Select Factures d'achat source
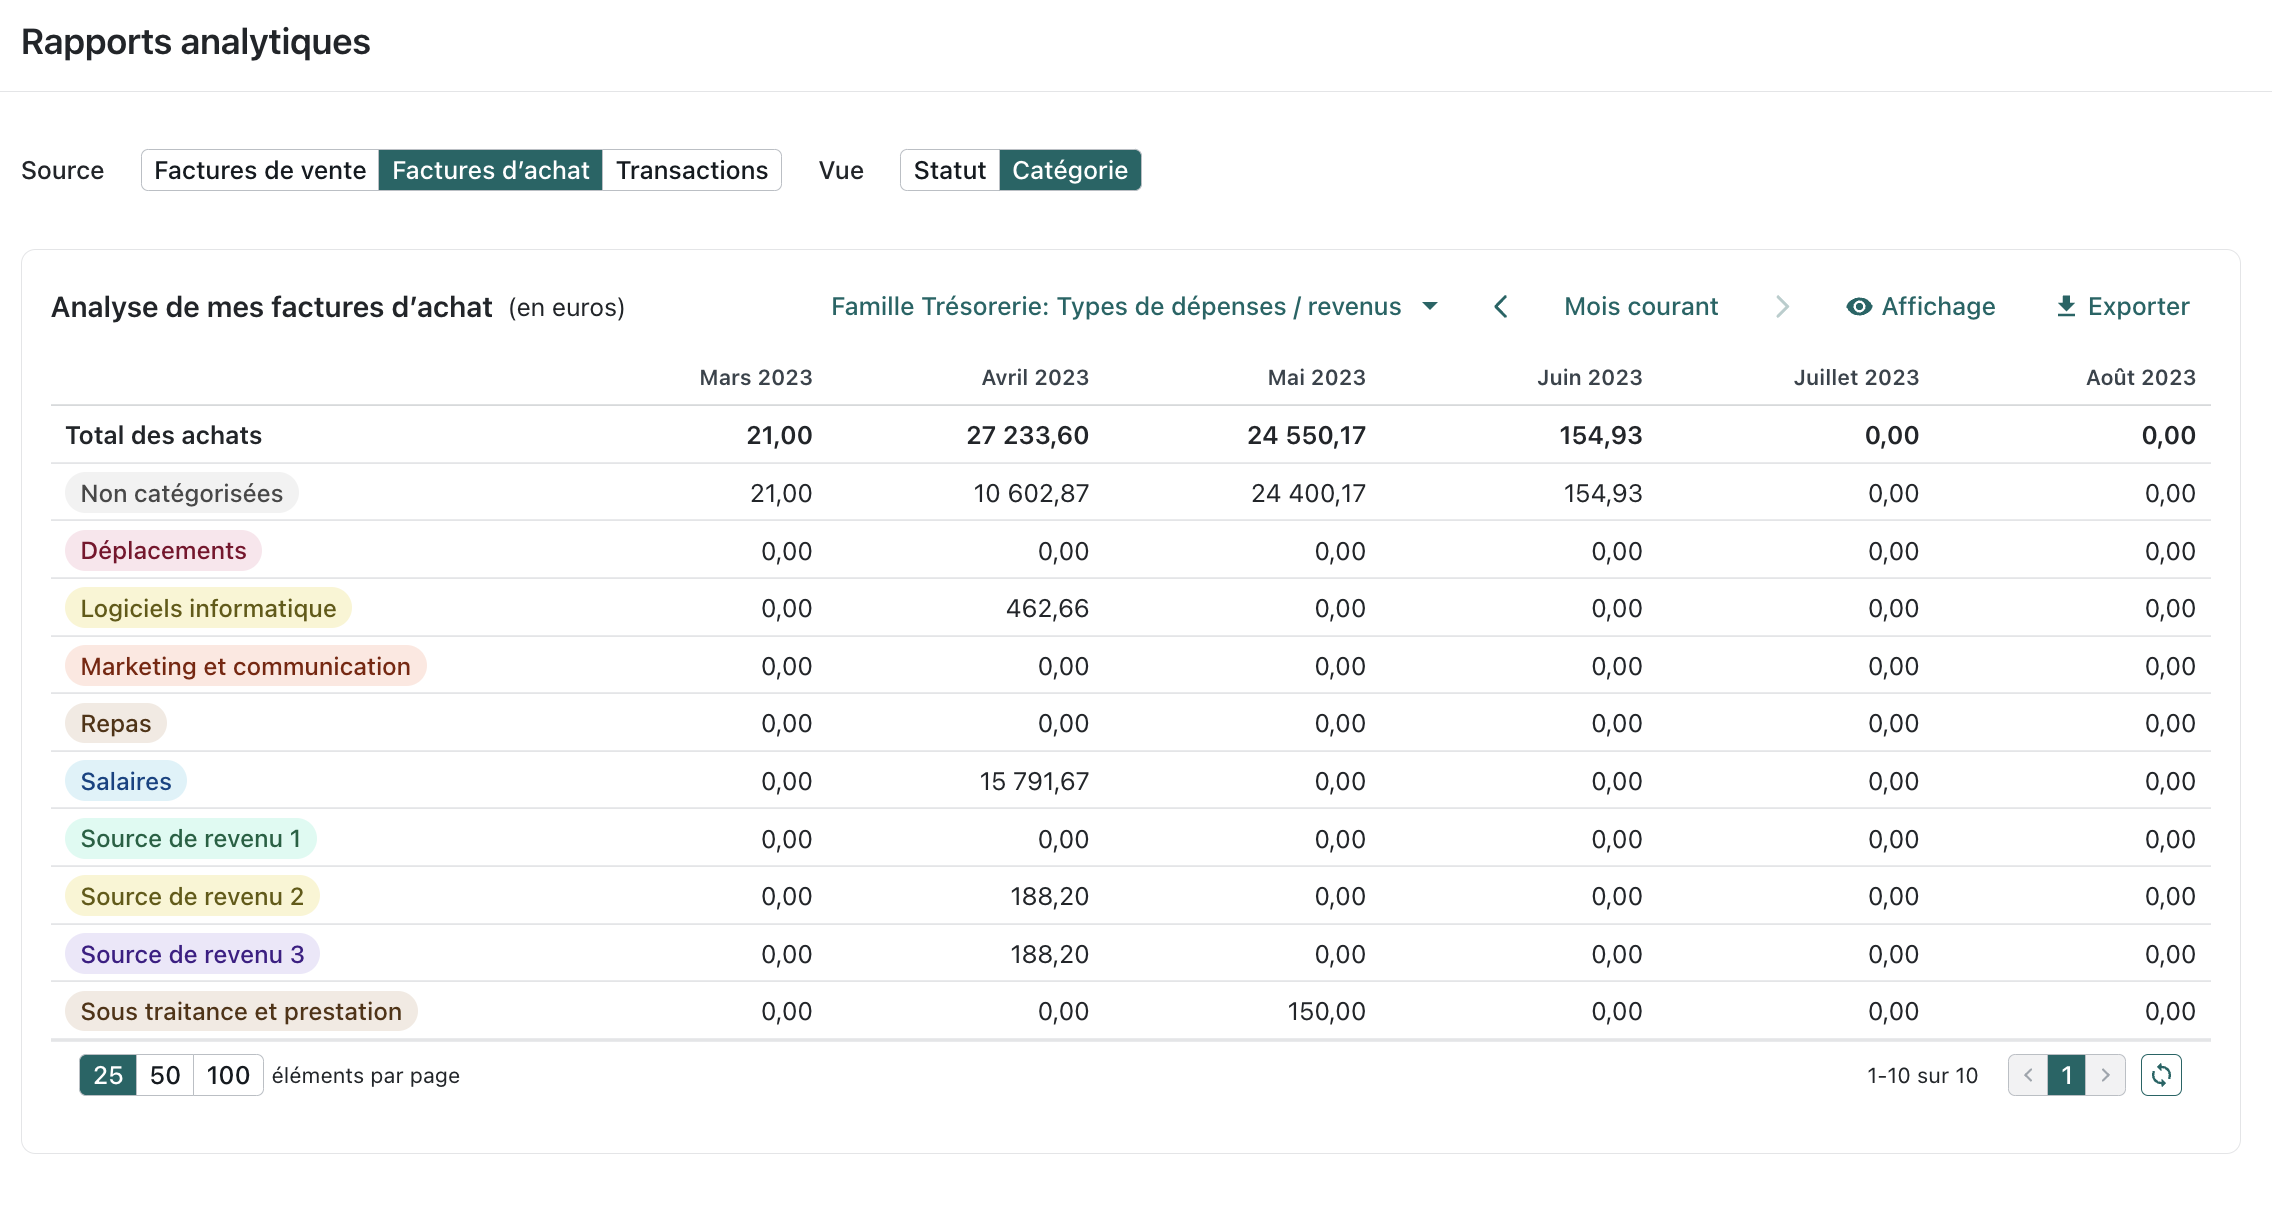2272x1216 pixels. tap(490, 170)
